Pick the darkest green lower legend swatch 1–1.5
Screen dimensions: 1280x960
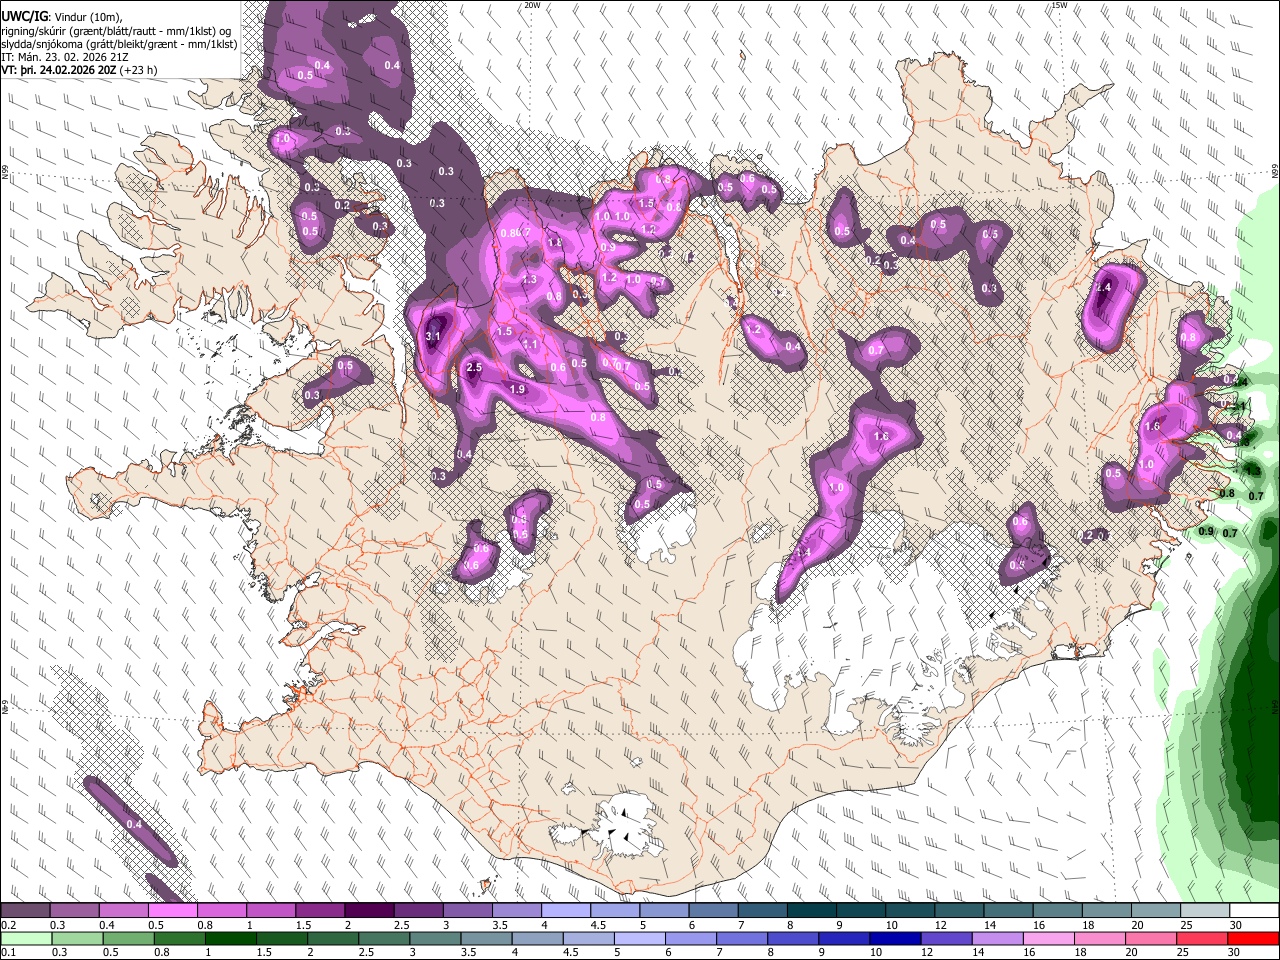pyautogui.click(x=230, y=938)
